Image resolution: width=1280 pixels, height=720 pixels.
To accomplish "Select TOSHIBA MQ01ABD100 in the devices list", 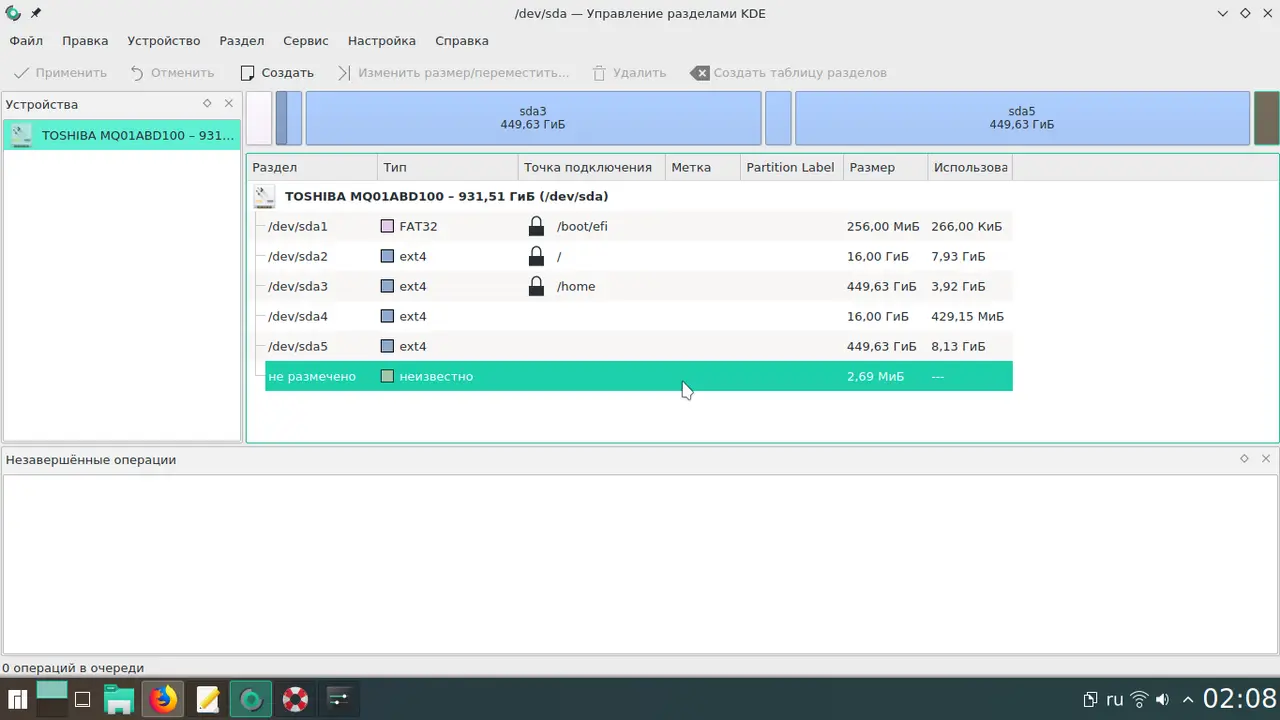I will click(122, 135).
